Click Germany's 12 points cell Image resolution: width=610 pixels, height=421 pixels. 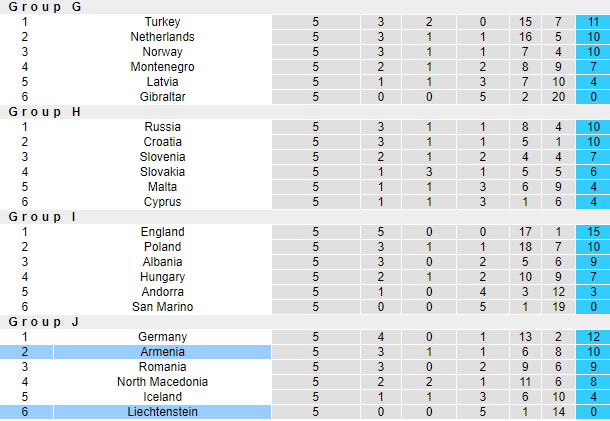point(592,337)
